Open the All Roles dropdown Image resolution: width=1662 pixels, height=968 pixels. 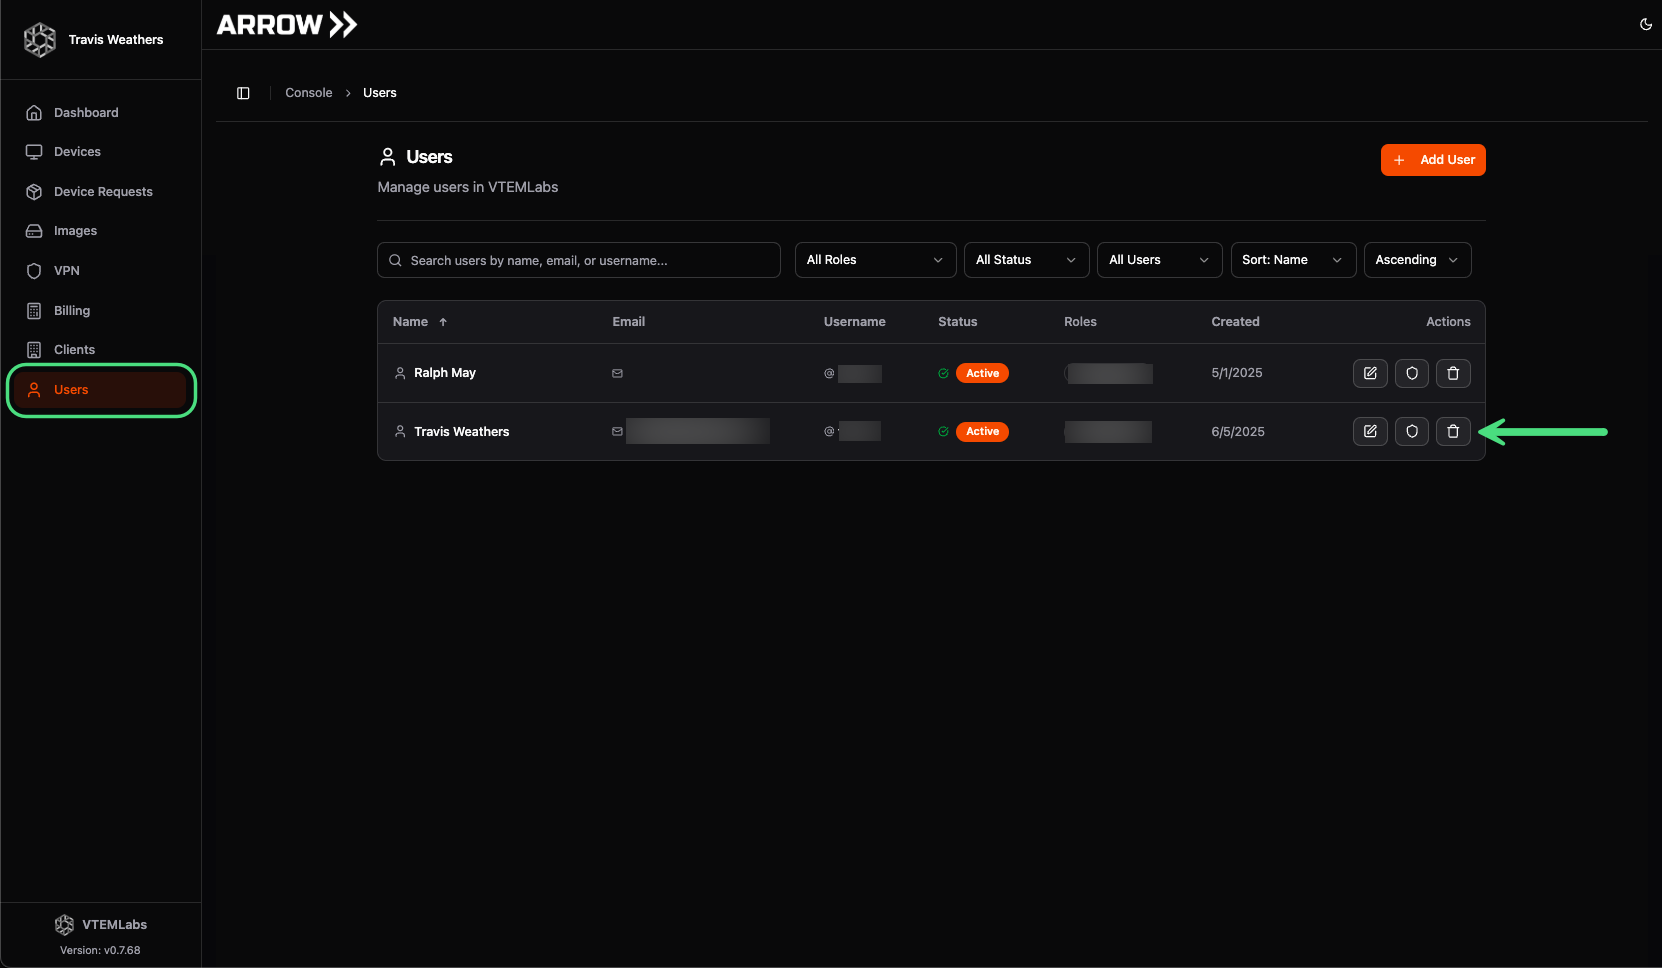click(x=874, y=260)
